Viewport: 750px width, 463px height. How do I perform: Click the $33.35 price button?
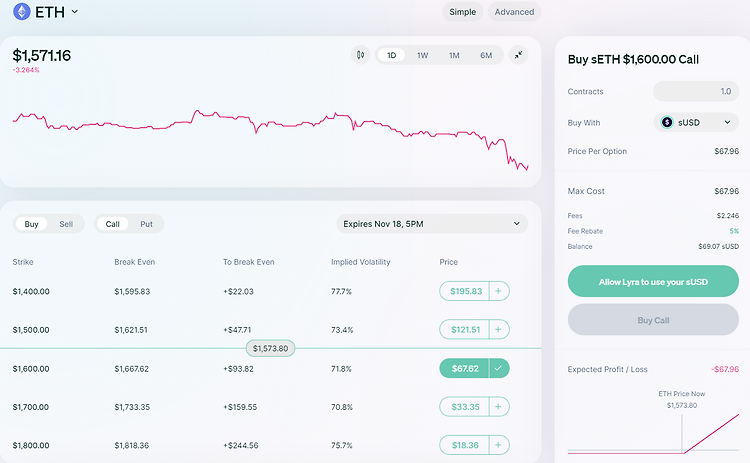coord(465,407)
